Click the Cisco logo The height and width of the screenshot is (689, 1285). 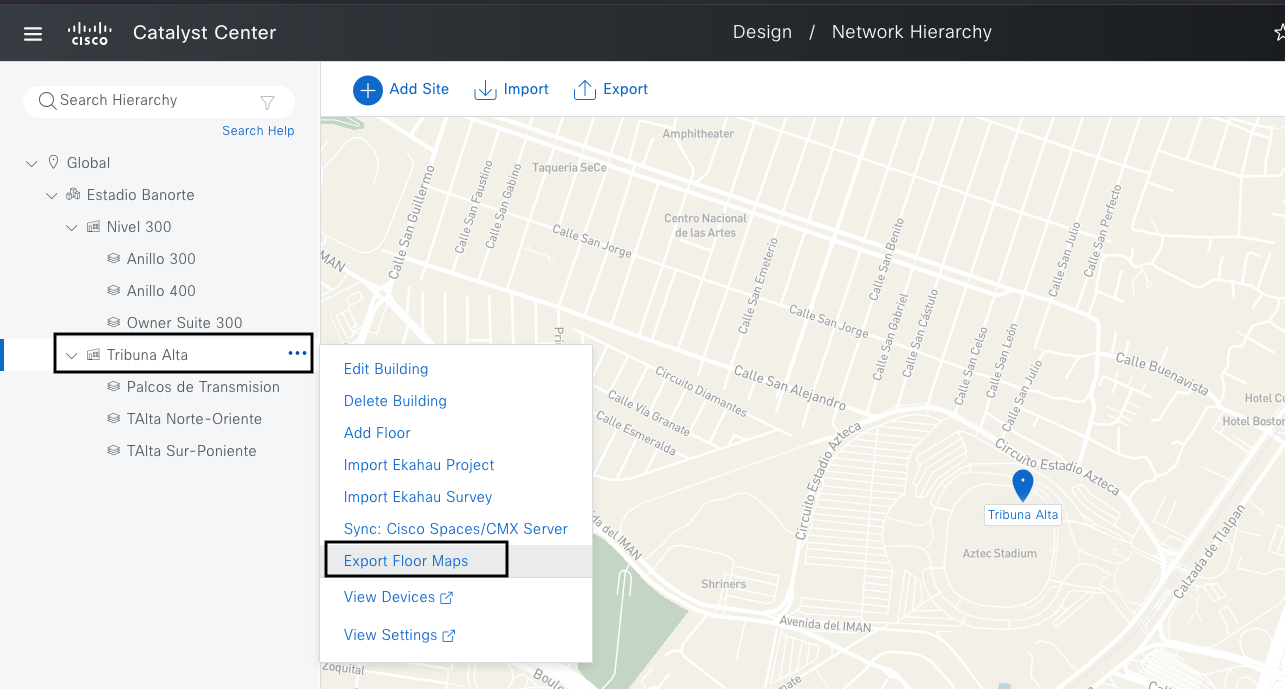point(89,34)
